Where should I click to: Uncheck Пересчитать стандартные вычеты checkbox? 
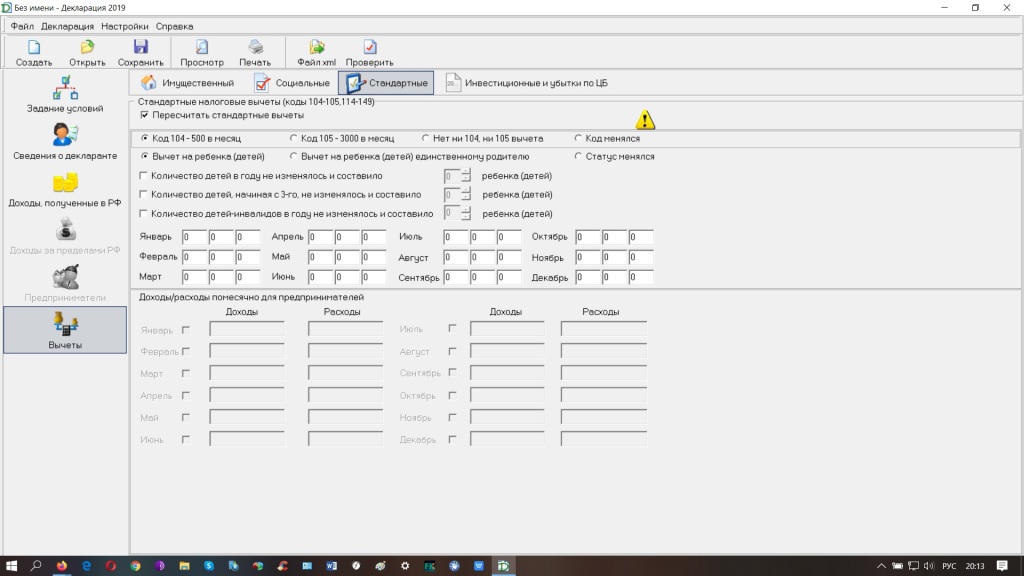click(145, 116)
